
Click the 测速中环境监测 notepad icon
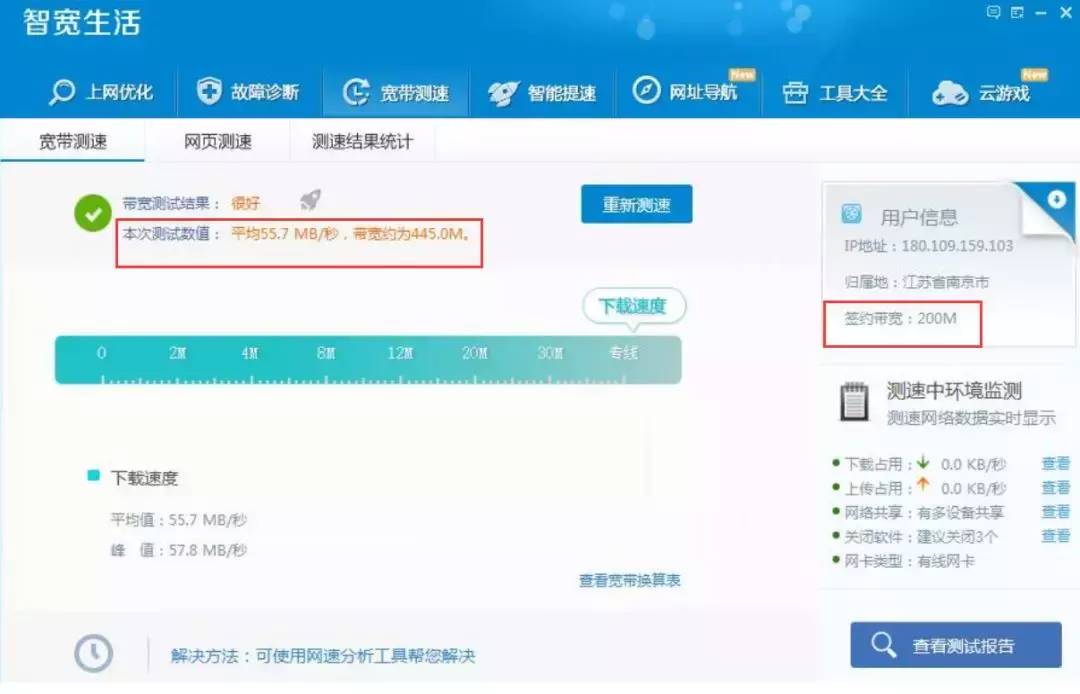(854, 401)
